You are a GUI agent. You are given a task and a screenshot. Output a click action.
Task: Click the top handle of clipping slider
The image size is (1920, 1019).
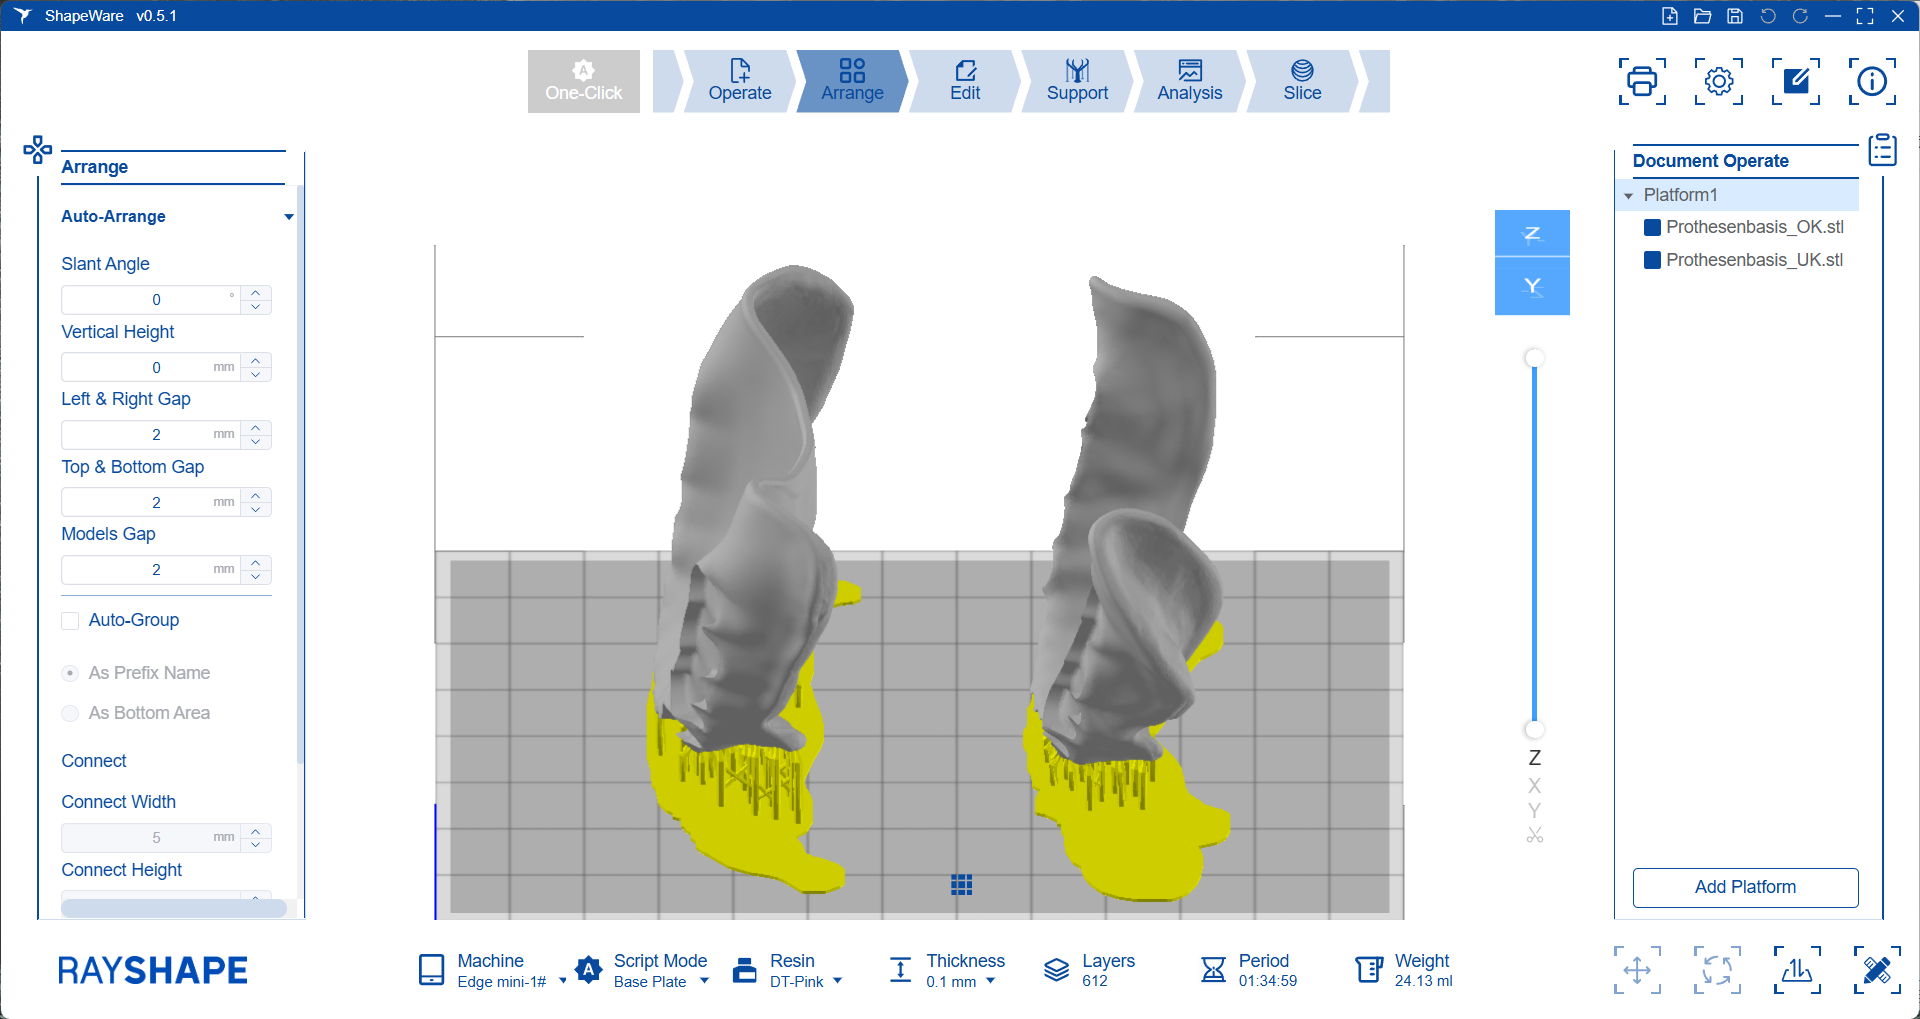click(x=1534, y=358)
